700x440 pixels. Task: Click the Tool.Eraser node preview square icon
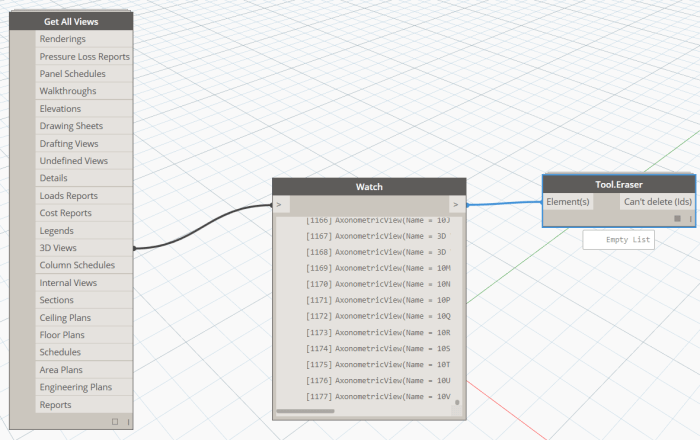pos(677,218)
